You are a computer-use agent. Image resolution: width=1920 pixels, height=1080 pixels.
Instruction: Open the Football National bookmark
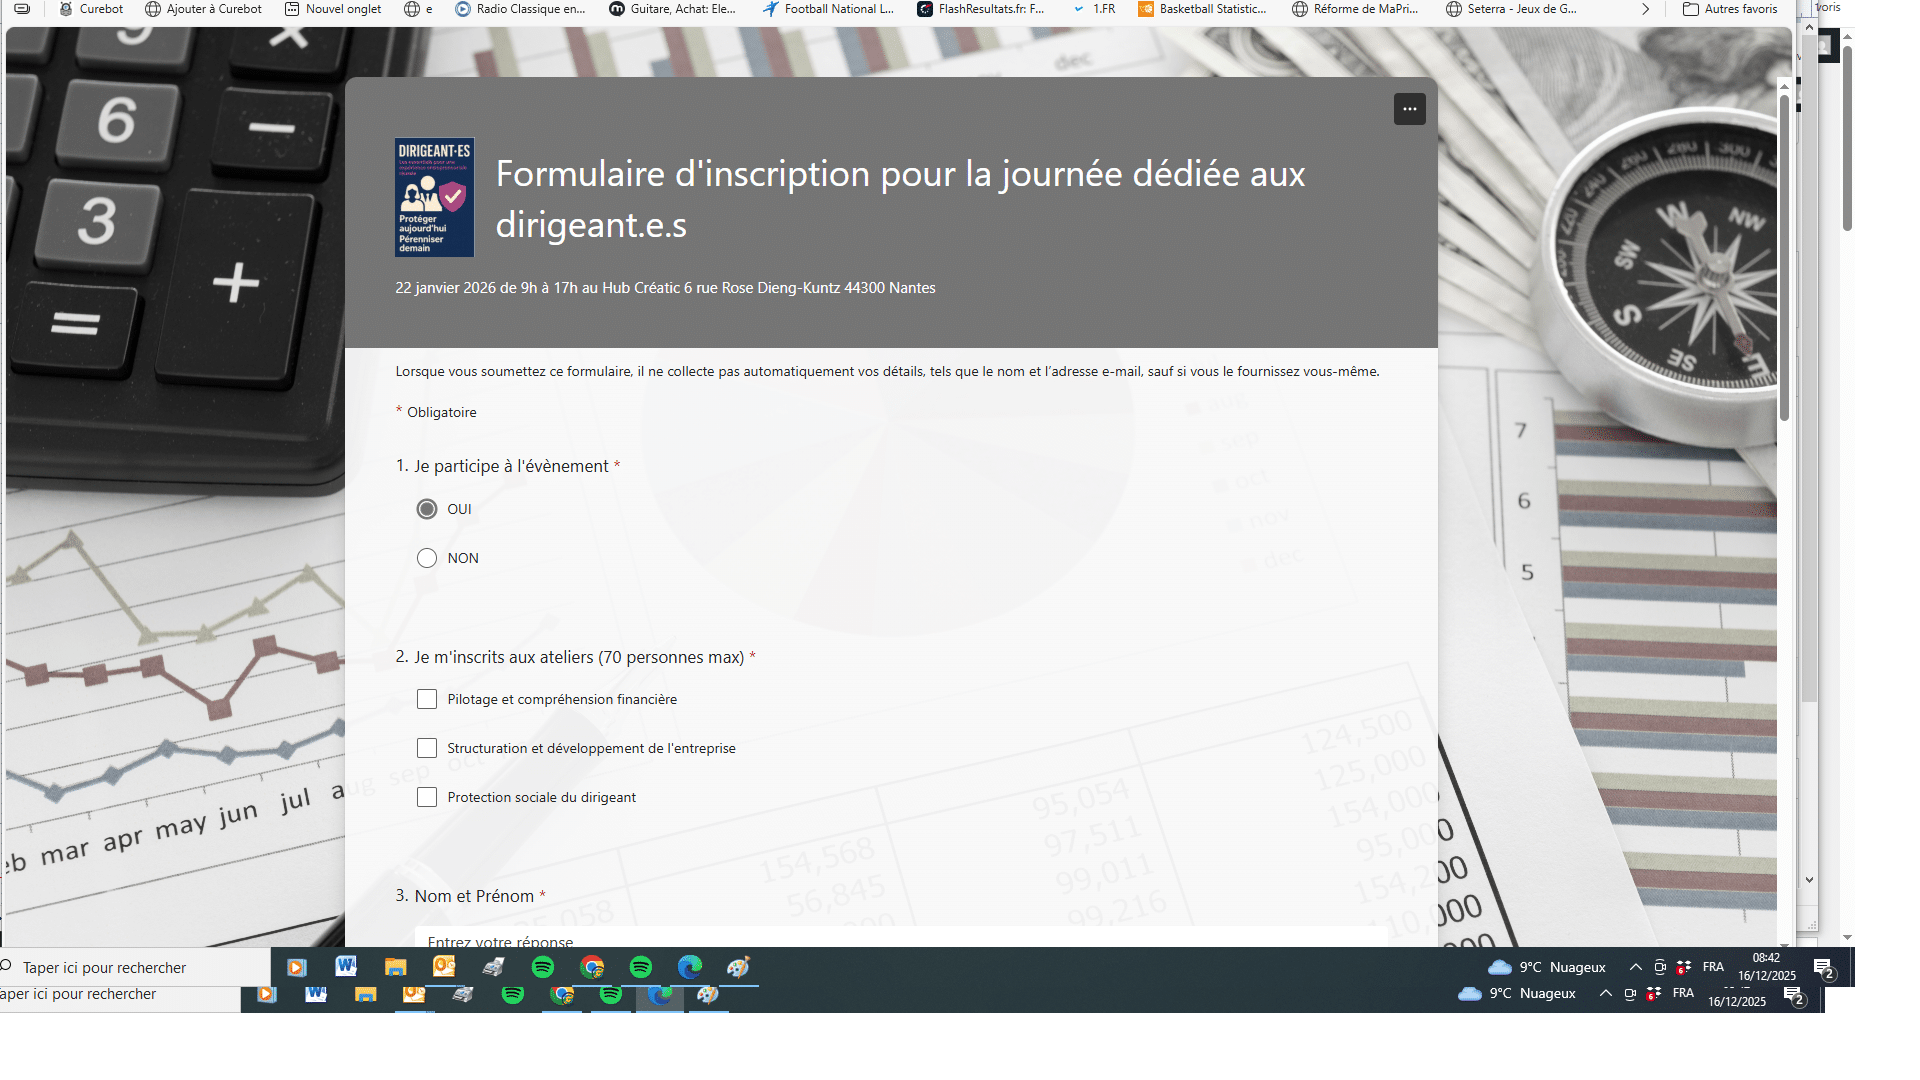(x=828, y=9)
